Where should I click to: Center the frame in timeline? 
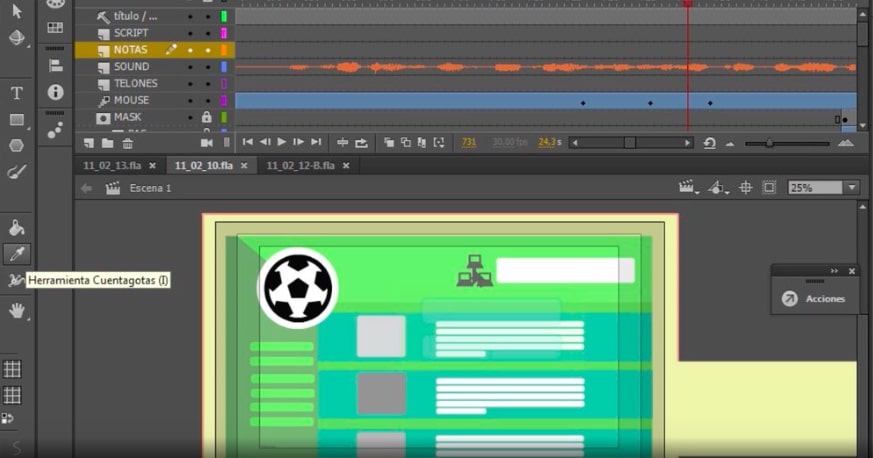(342, 143)
